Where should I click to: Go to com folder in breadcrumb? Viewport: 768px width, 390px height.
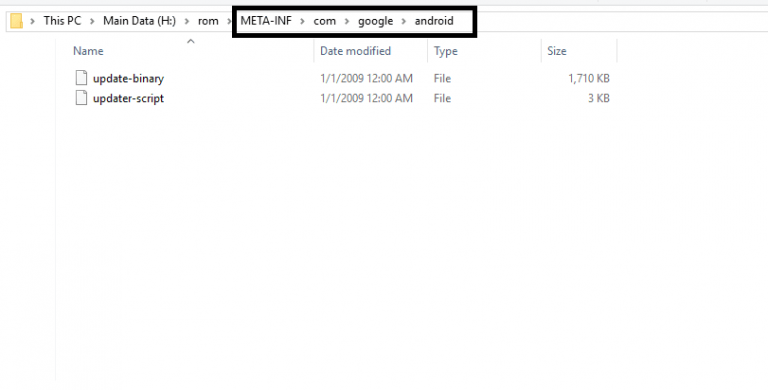(x=325, y=21)
